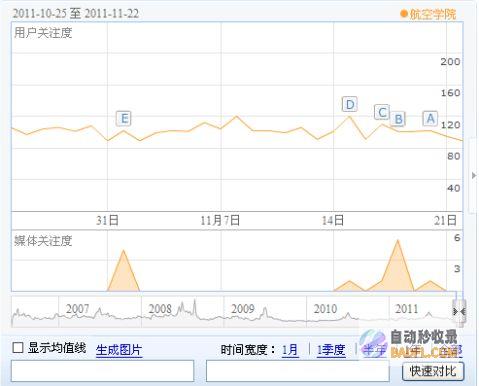Click 2007 on the overview timeline
Image resolution: width=479 pixels, height=386 pixels.
coord(77,309)
